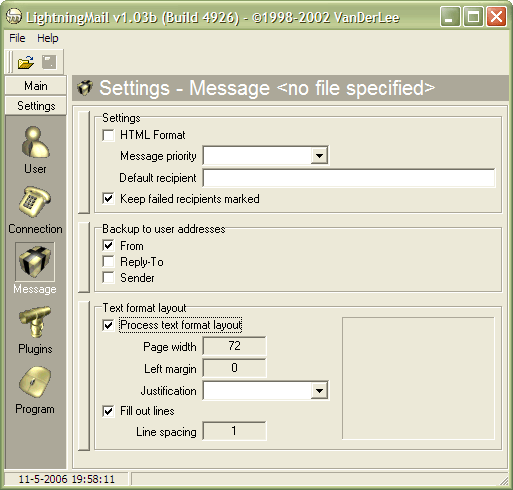The width and height of the screenshot is (513, 490).
Task: Open the Message priority dropdown
Action: point(319,156)
